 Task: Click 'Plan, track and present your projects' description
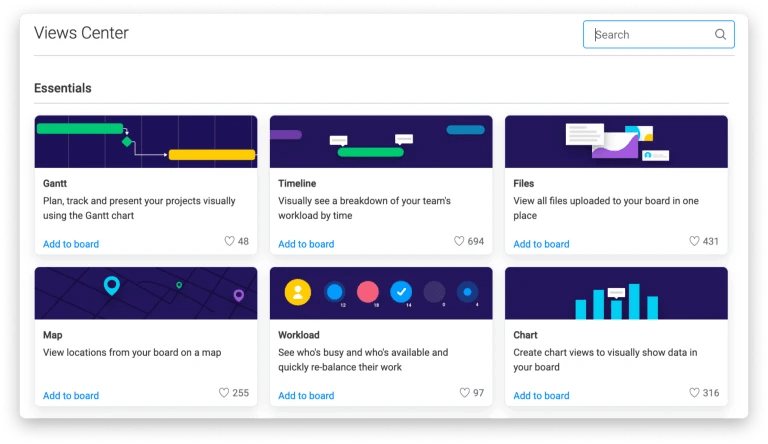139,208
